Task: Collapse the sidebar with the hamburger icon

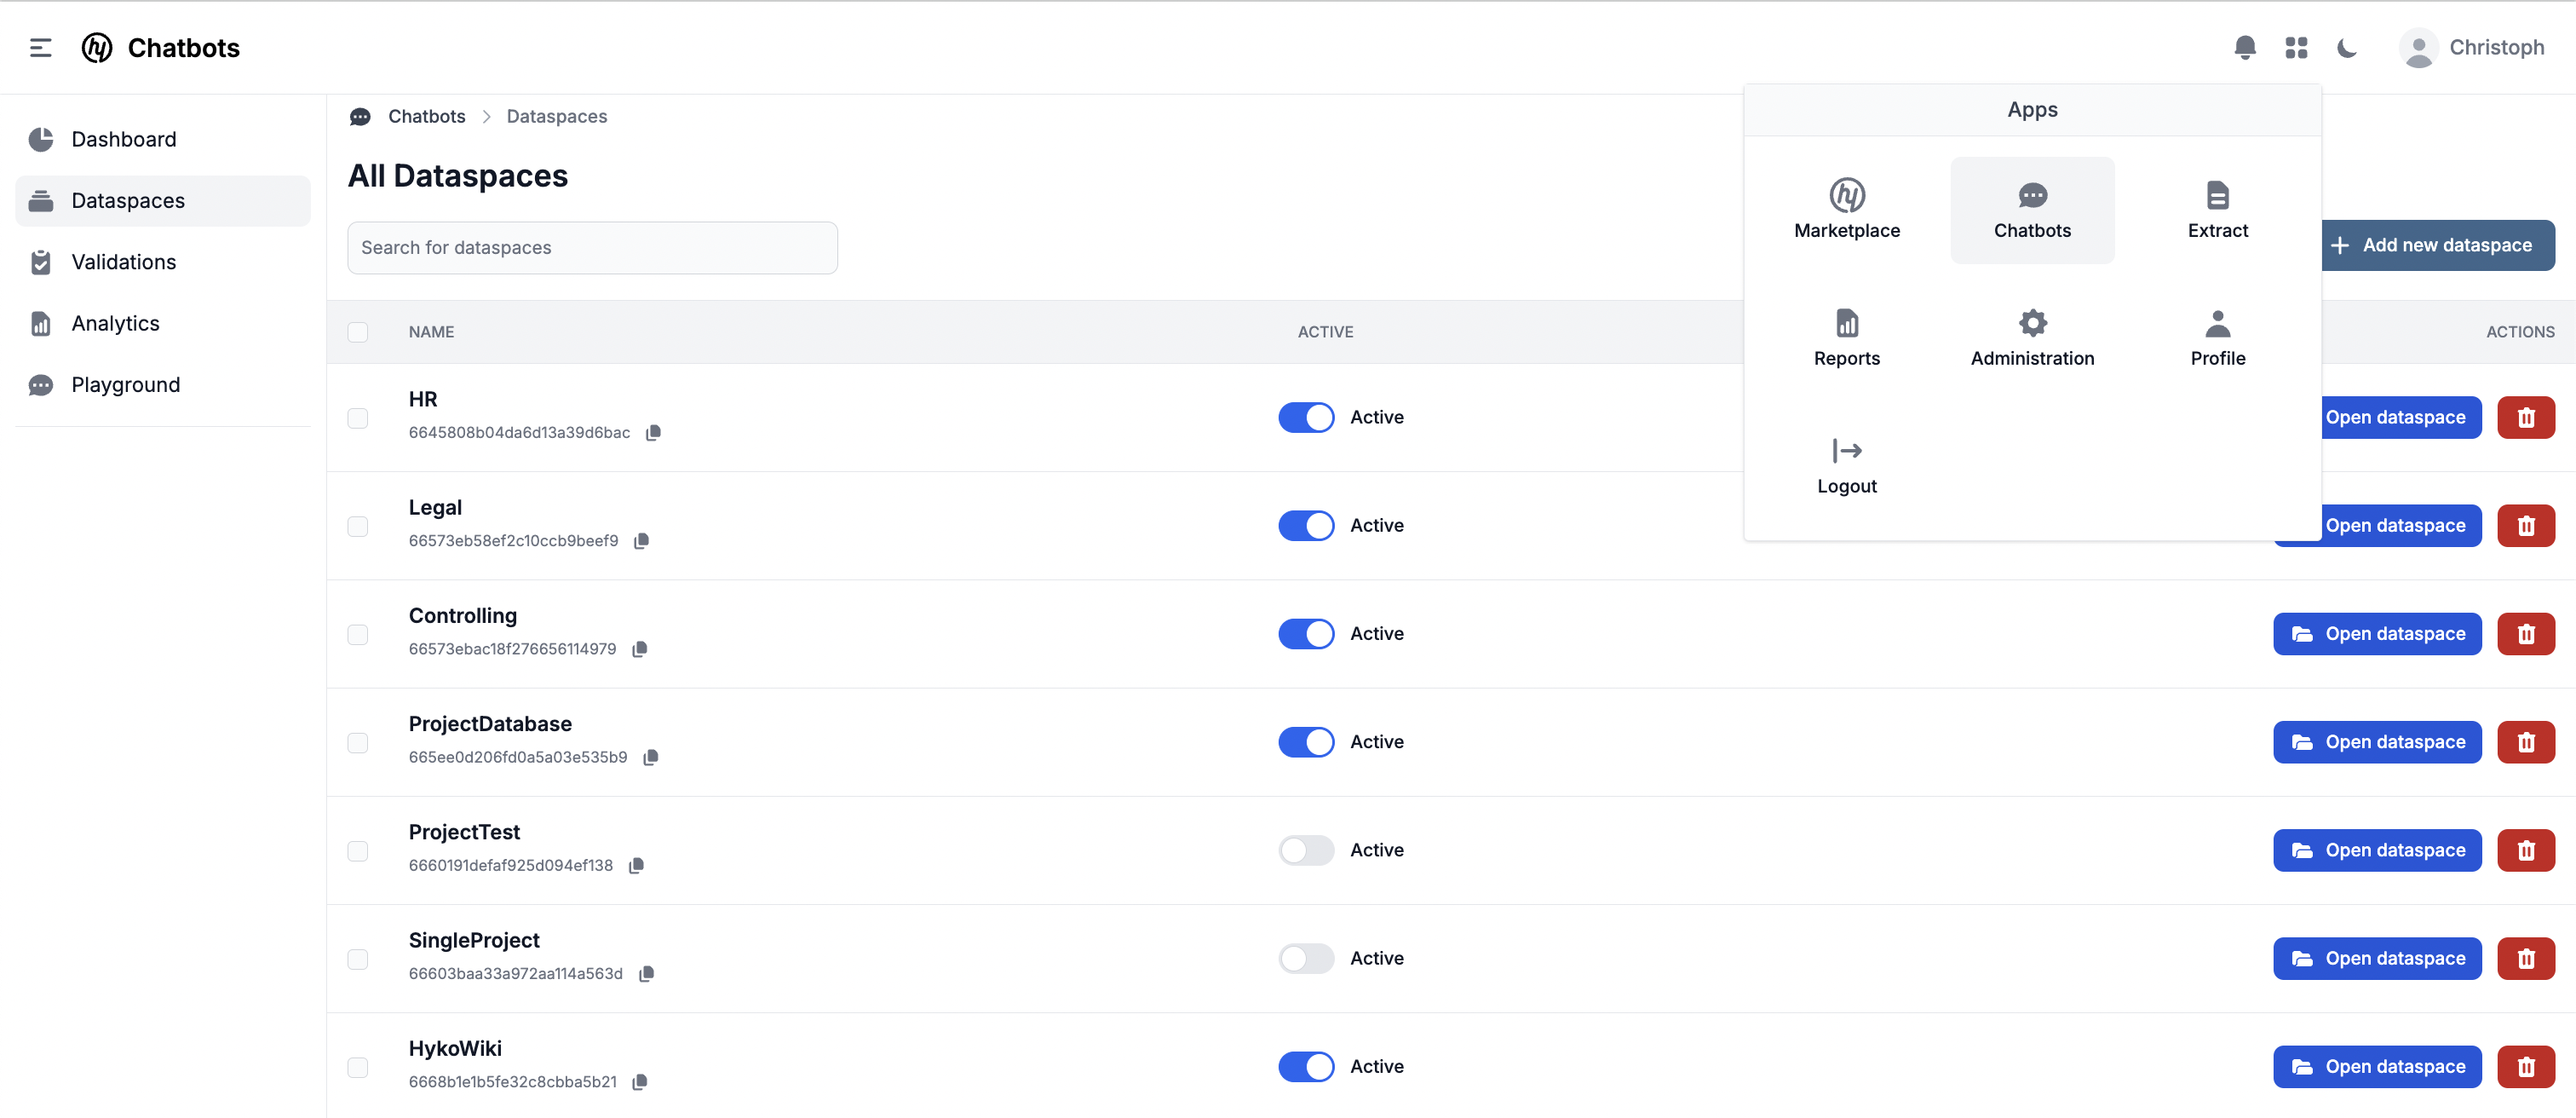Action: coord(40,47)
